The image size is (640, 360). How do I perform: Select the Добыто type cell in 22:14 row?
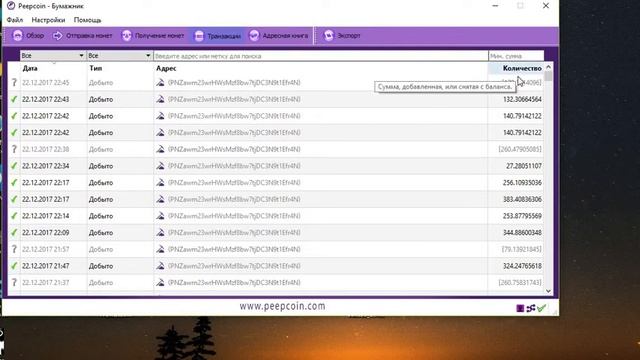click(x=101, y=216)
